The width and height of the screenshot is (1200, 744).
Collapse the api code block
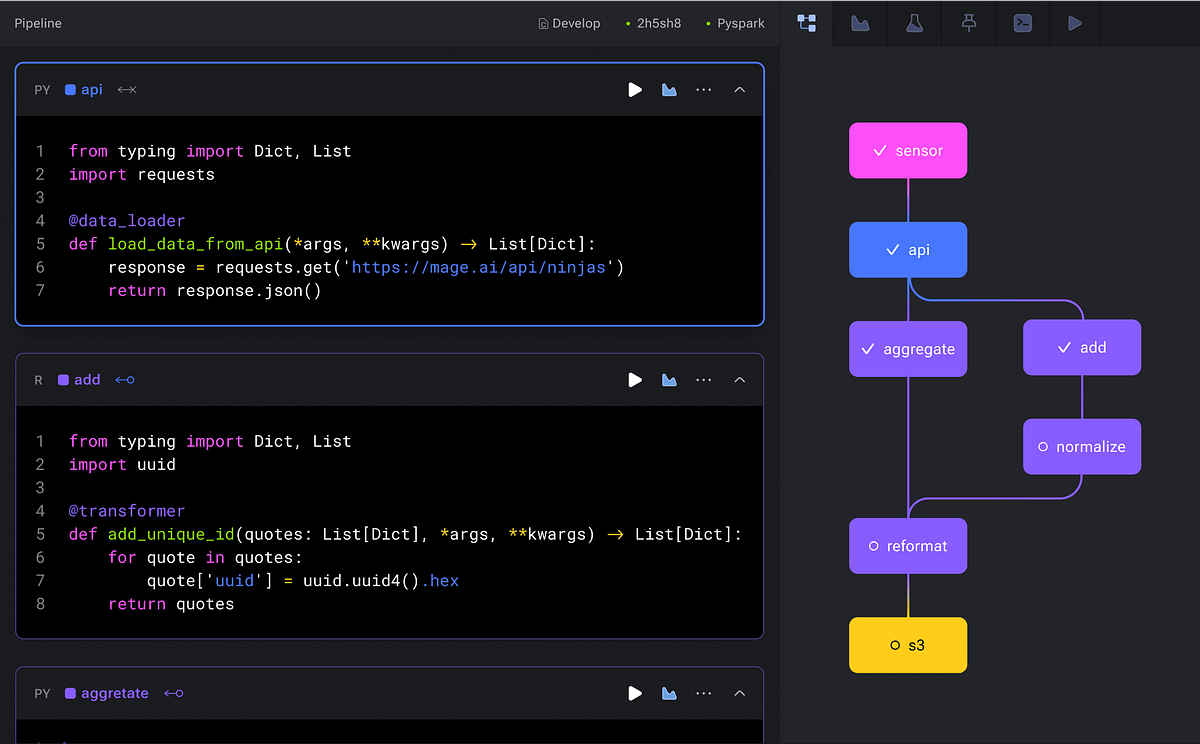739,89
